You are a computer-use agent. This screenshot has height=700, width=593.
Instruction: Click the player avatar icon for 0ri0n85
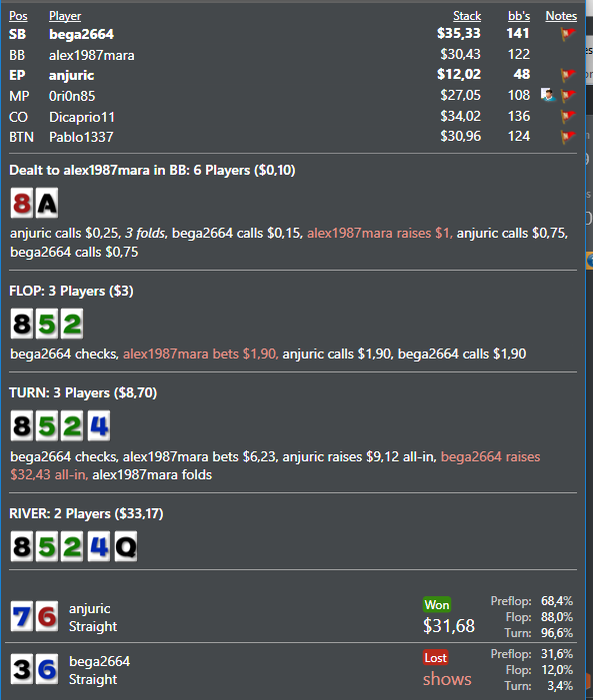[548, 95]
